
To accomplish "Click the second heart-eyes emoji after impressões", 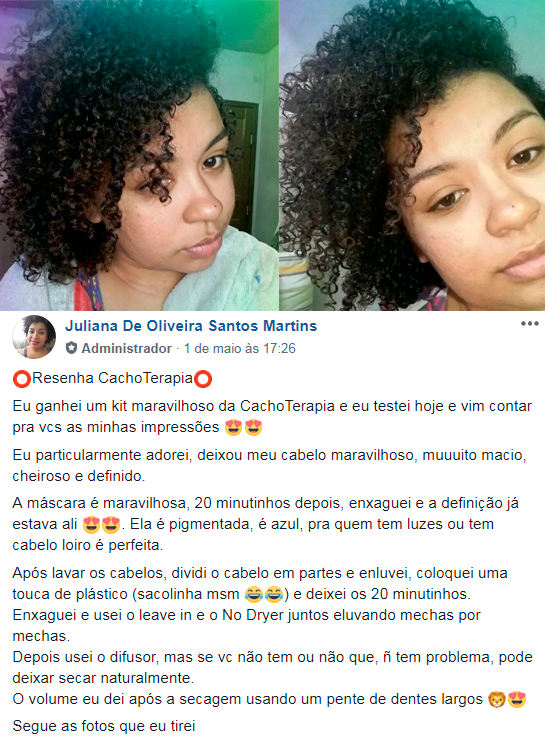I will coord(253,427).
